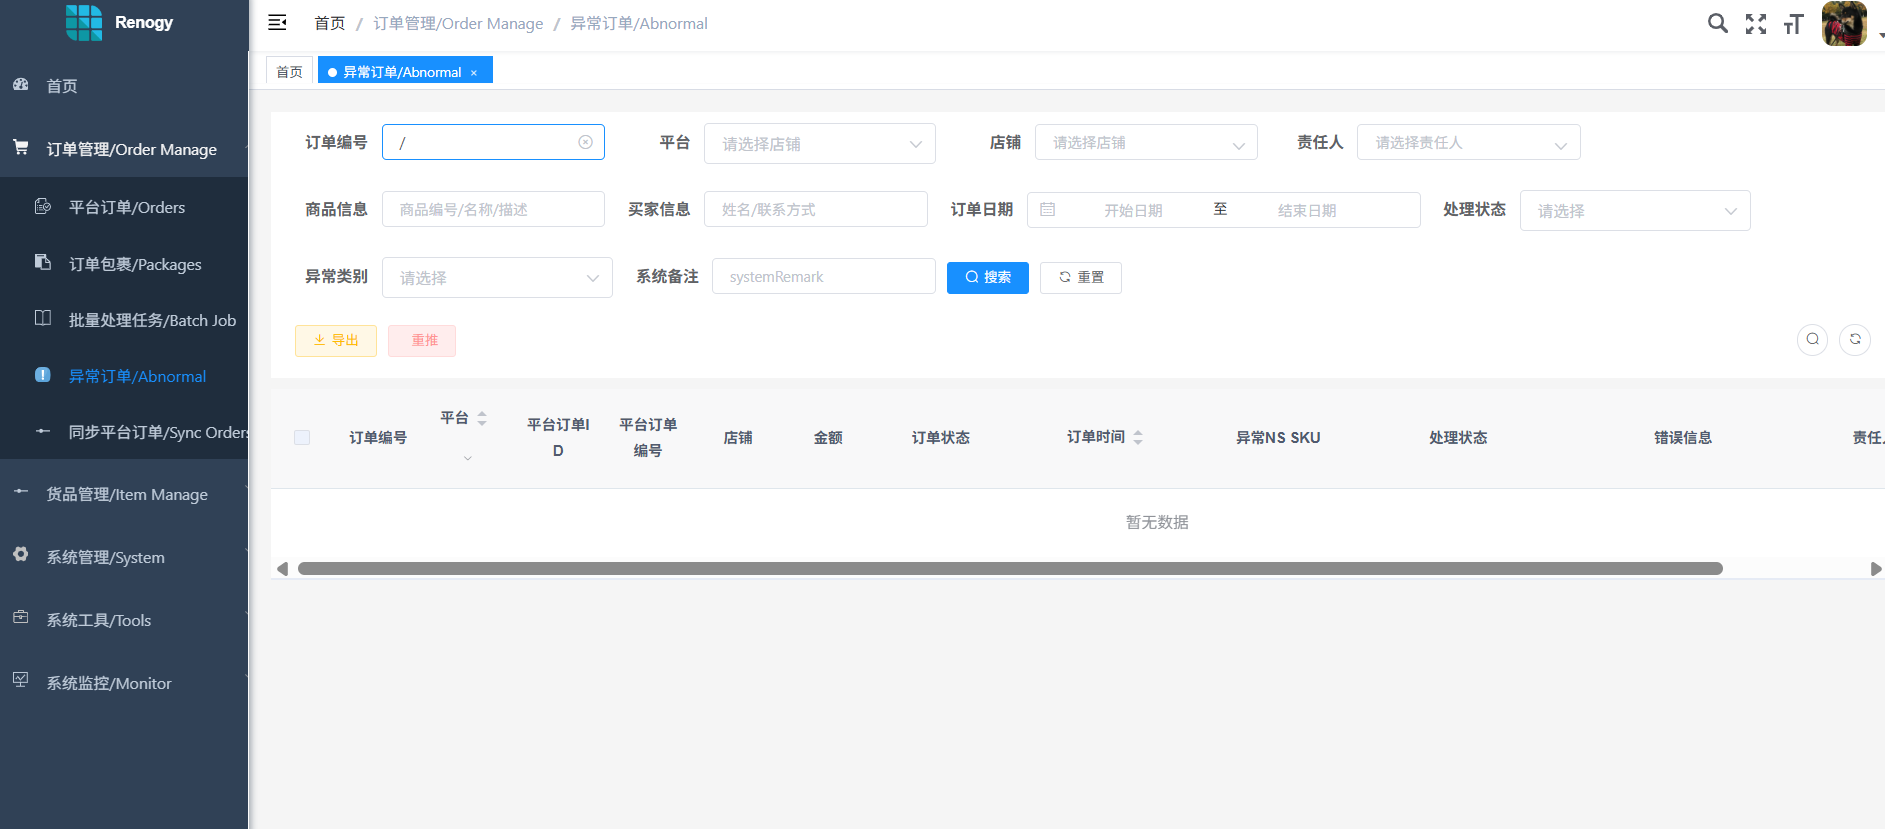
Task: Enter fullscreen mode via expand icon
Action: tap(1755, 24)
